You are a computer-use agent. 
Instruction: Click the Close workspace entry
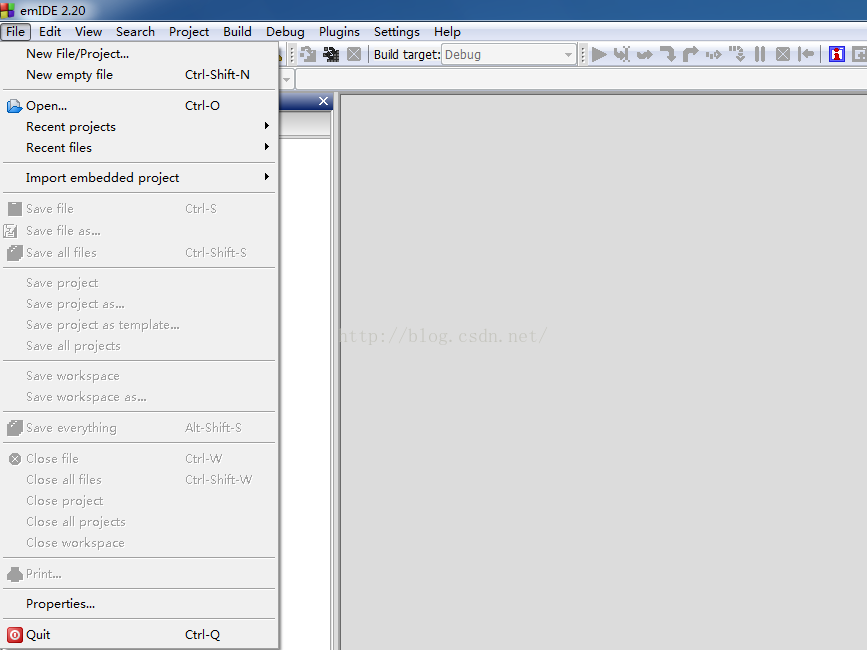tap(139, 543)
